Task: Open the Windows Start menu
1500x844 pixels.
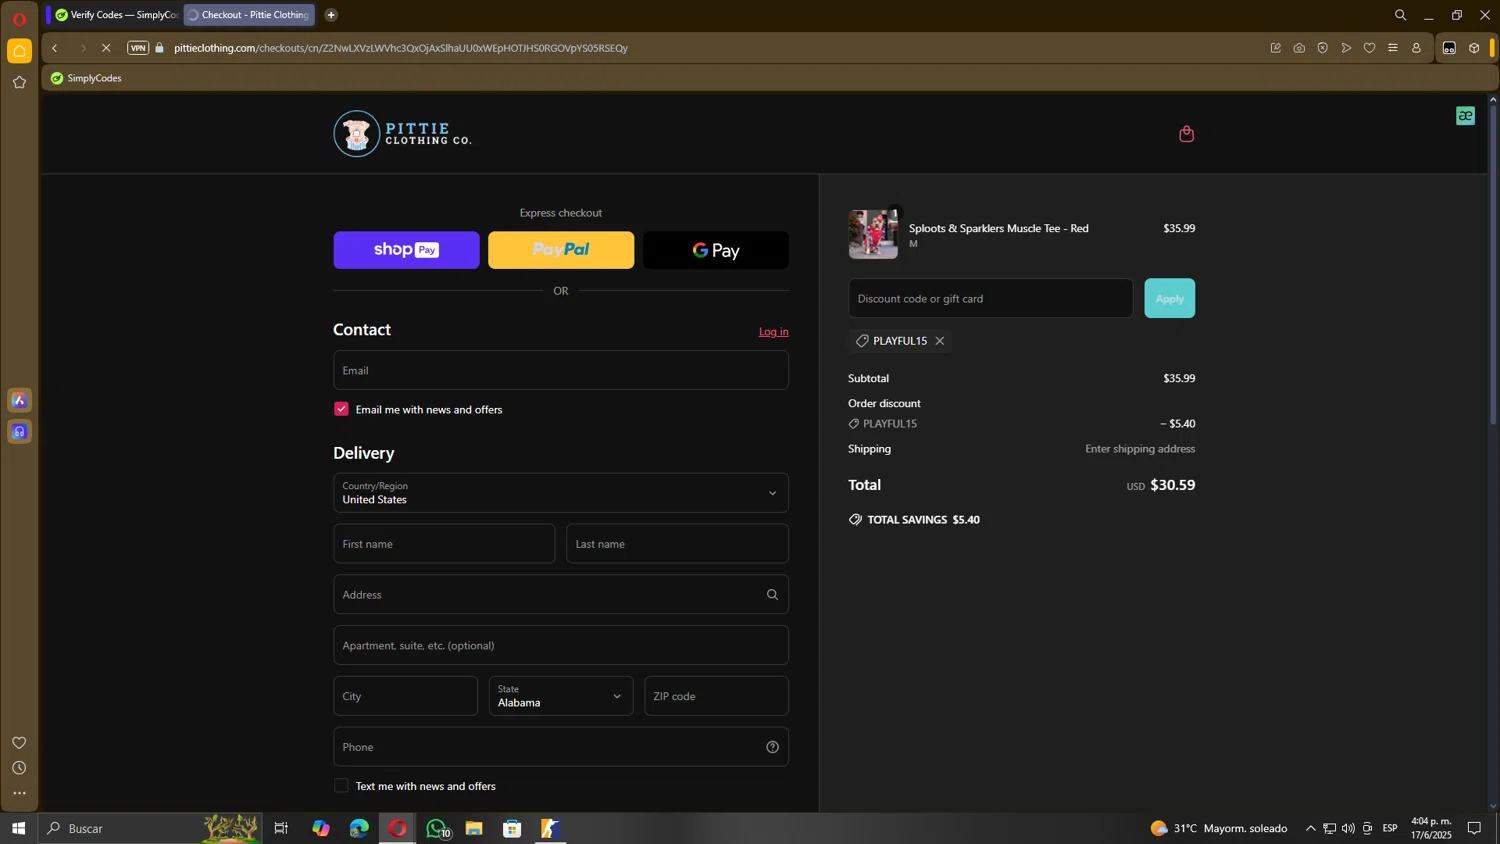Action: (18, 828)
